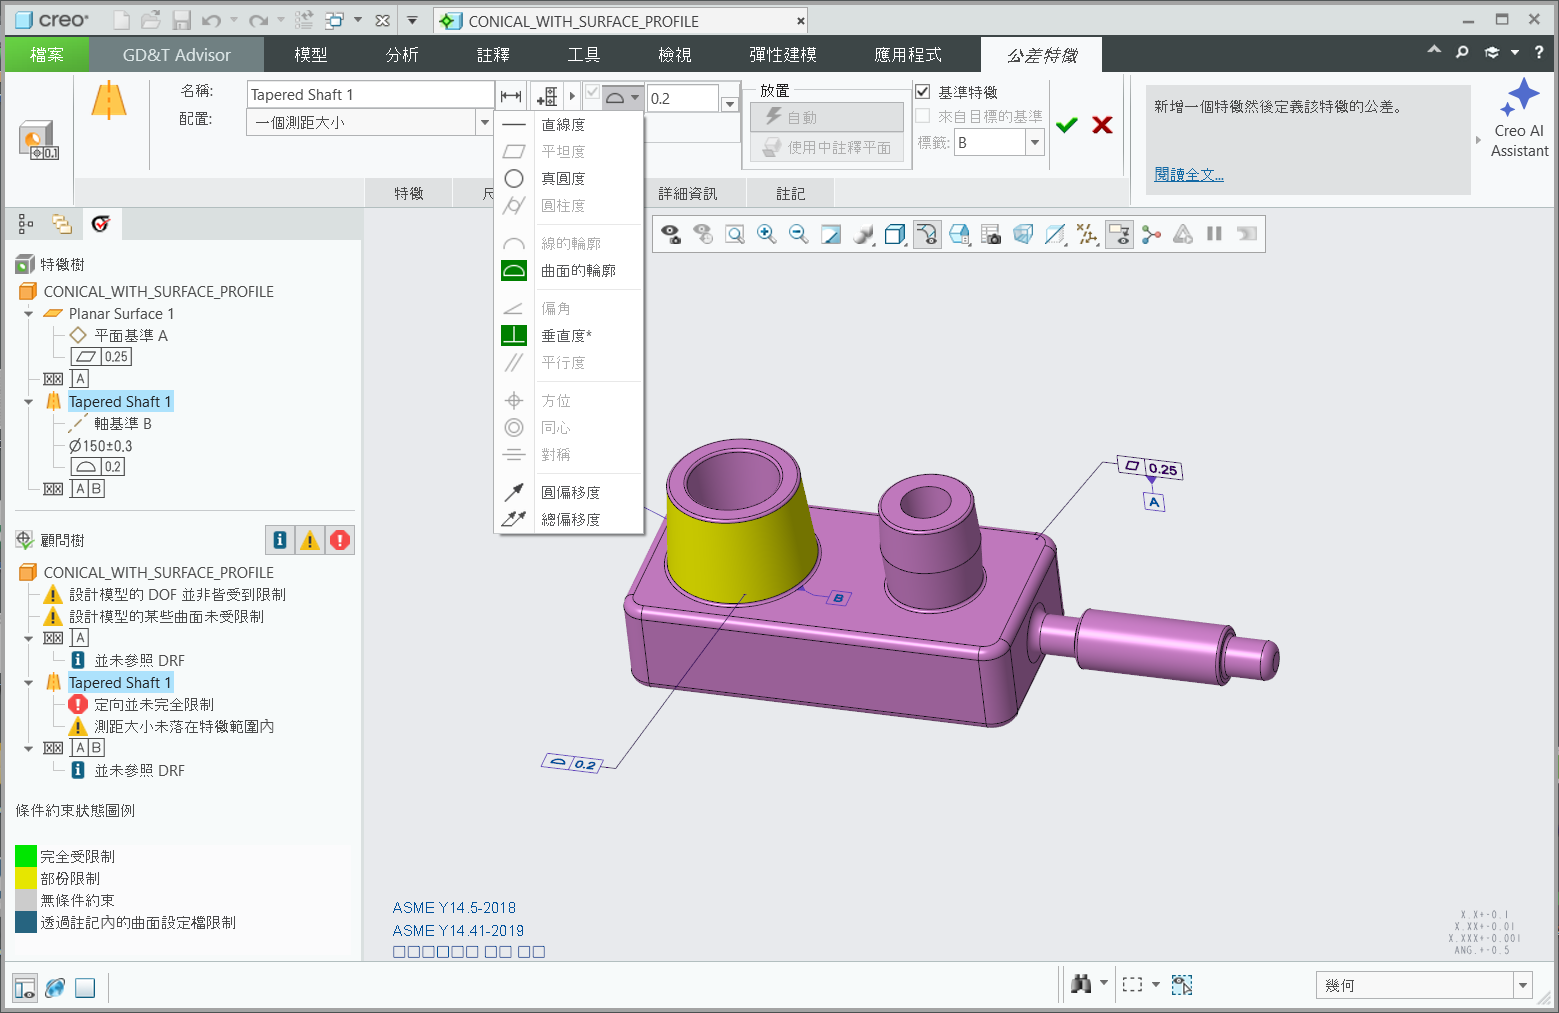Toggle the 基準特徵 checkbox
The height and width of the screenshot is (1013, 1559).
923,92
